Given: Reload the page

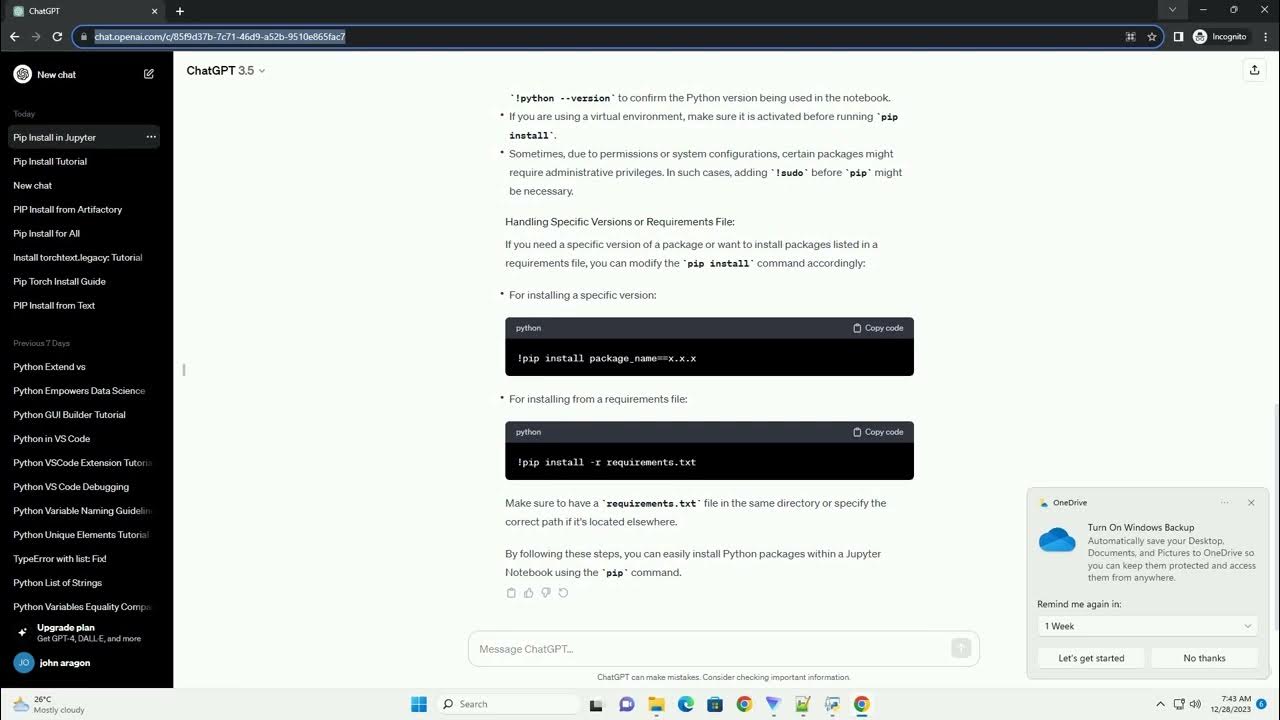Looking at the screenshot, I should [58, 36].
